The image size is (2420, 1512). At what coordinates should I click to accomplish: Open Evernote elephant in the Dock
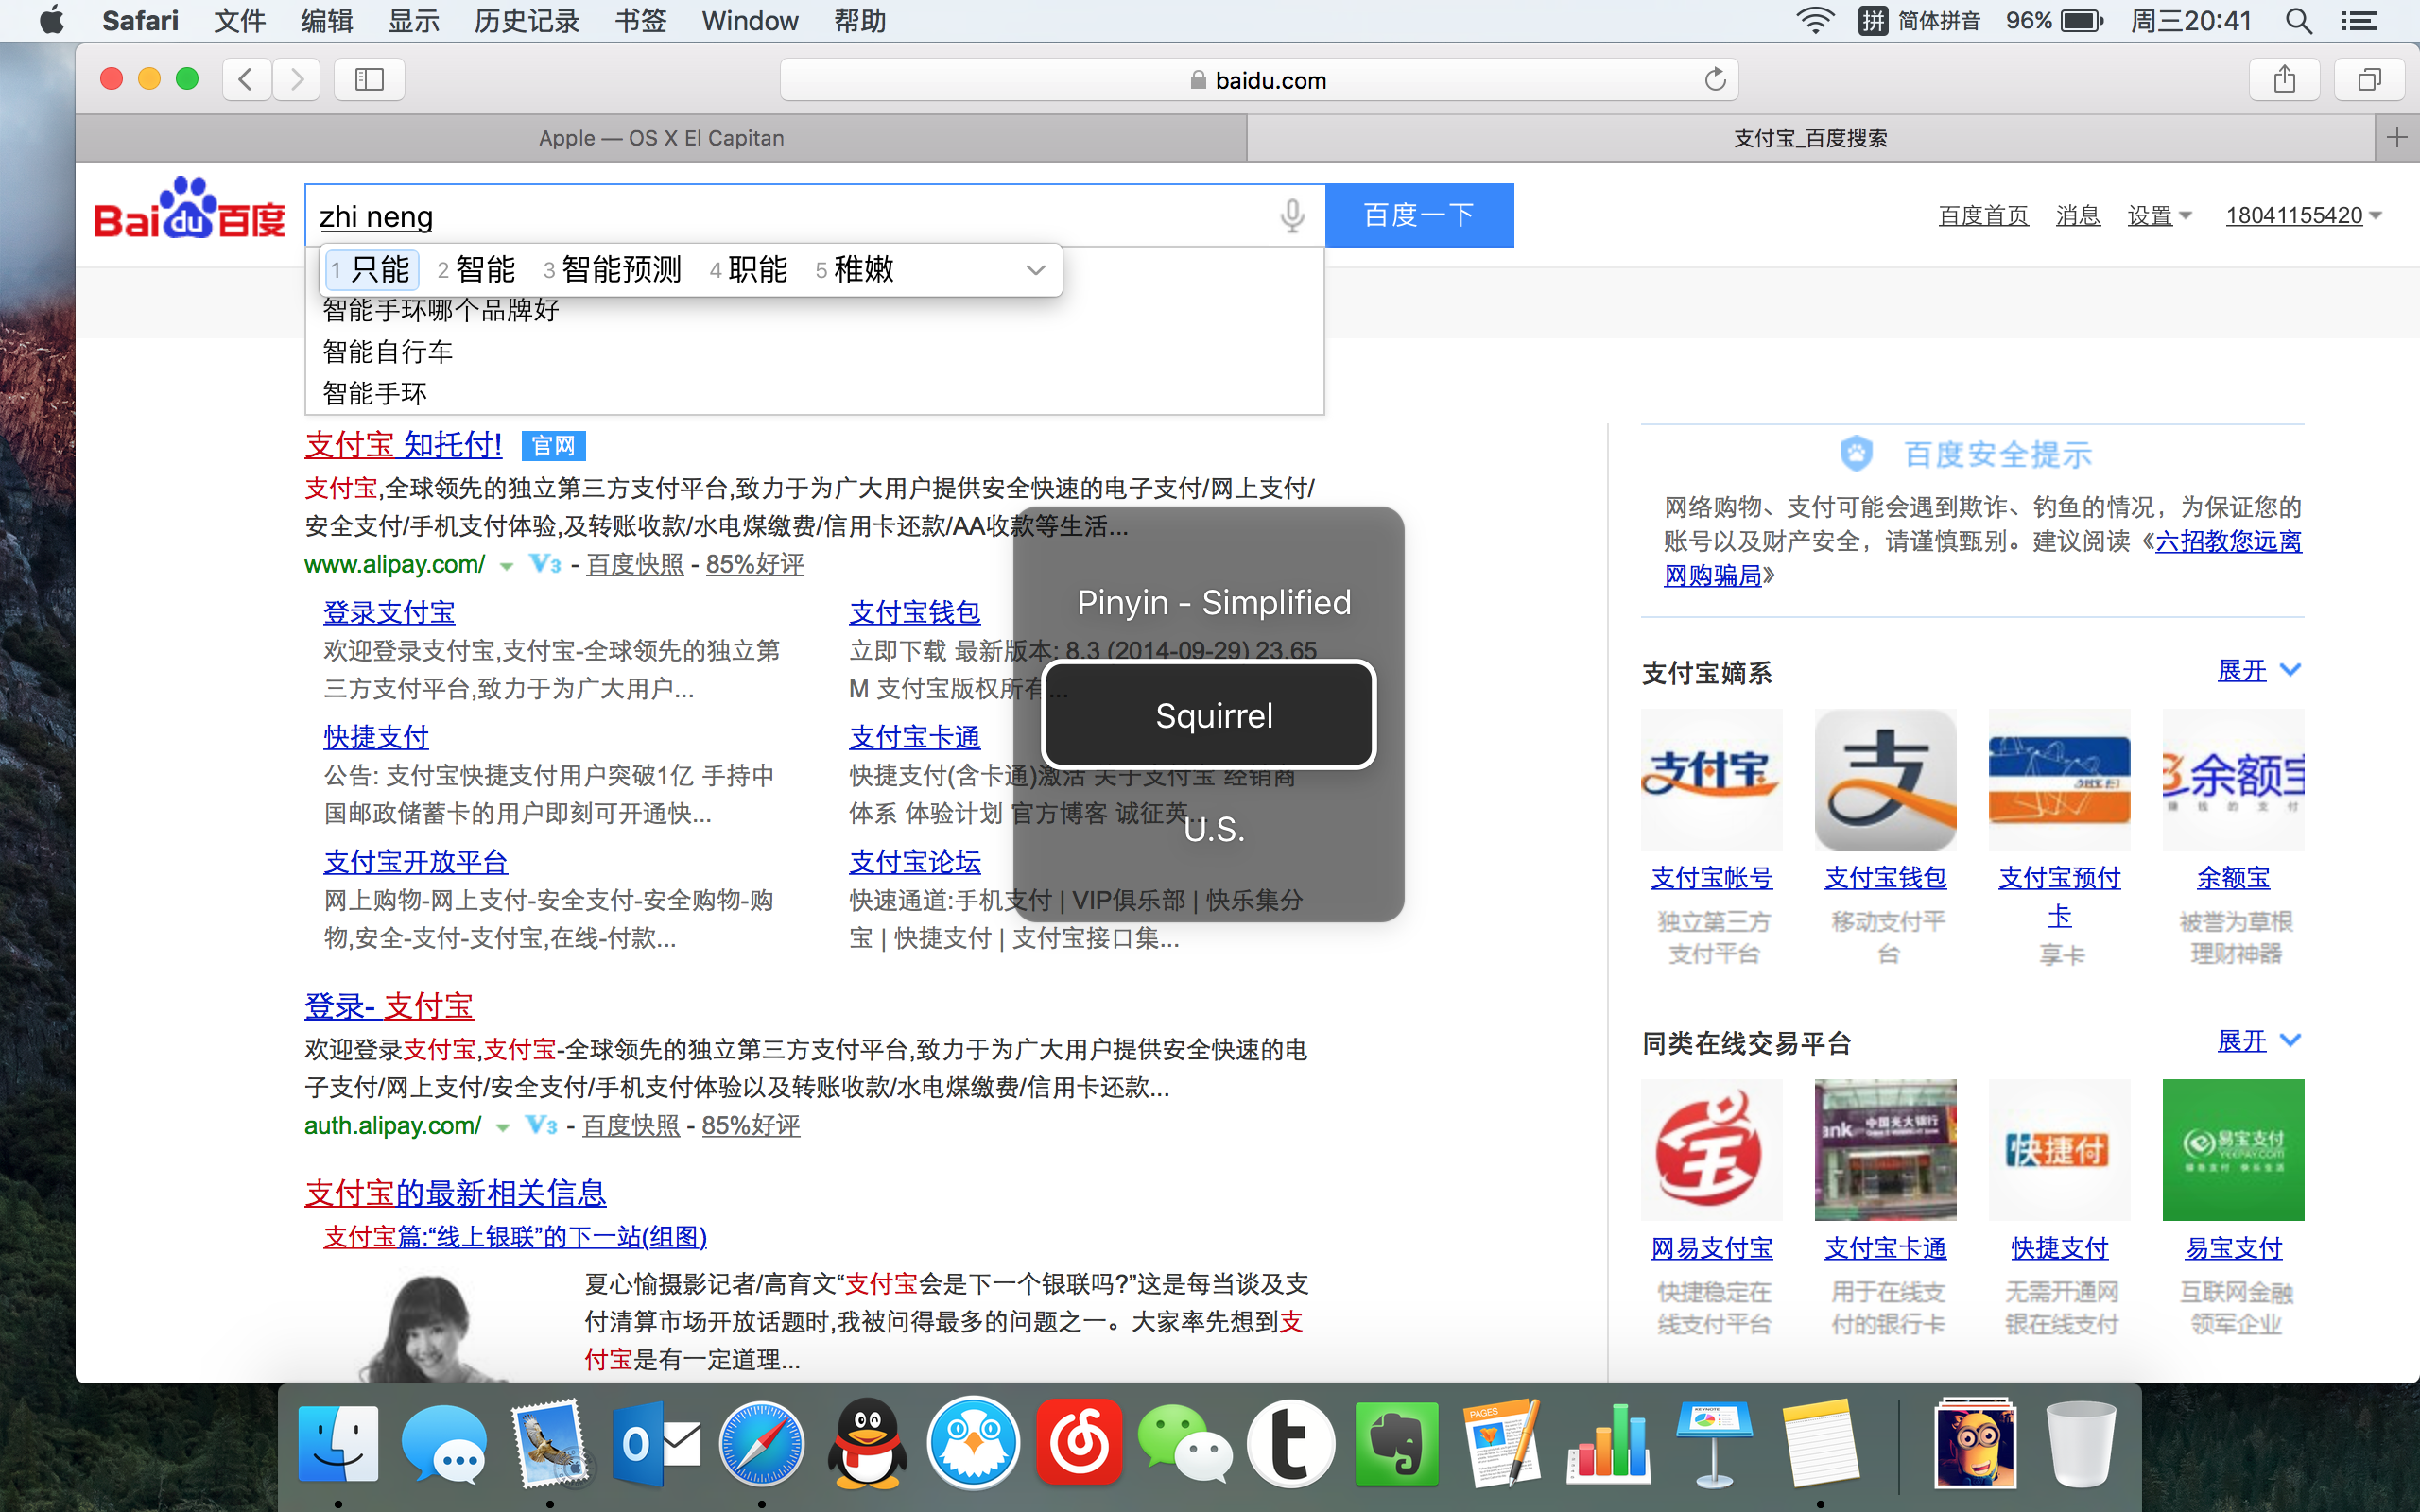(x=1397, y=1443)
